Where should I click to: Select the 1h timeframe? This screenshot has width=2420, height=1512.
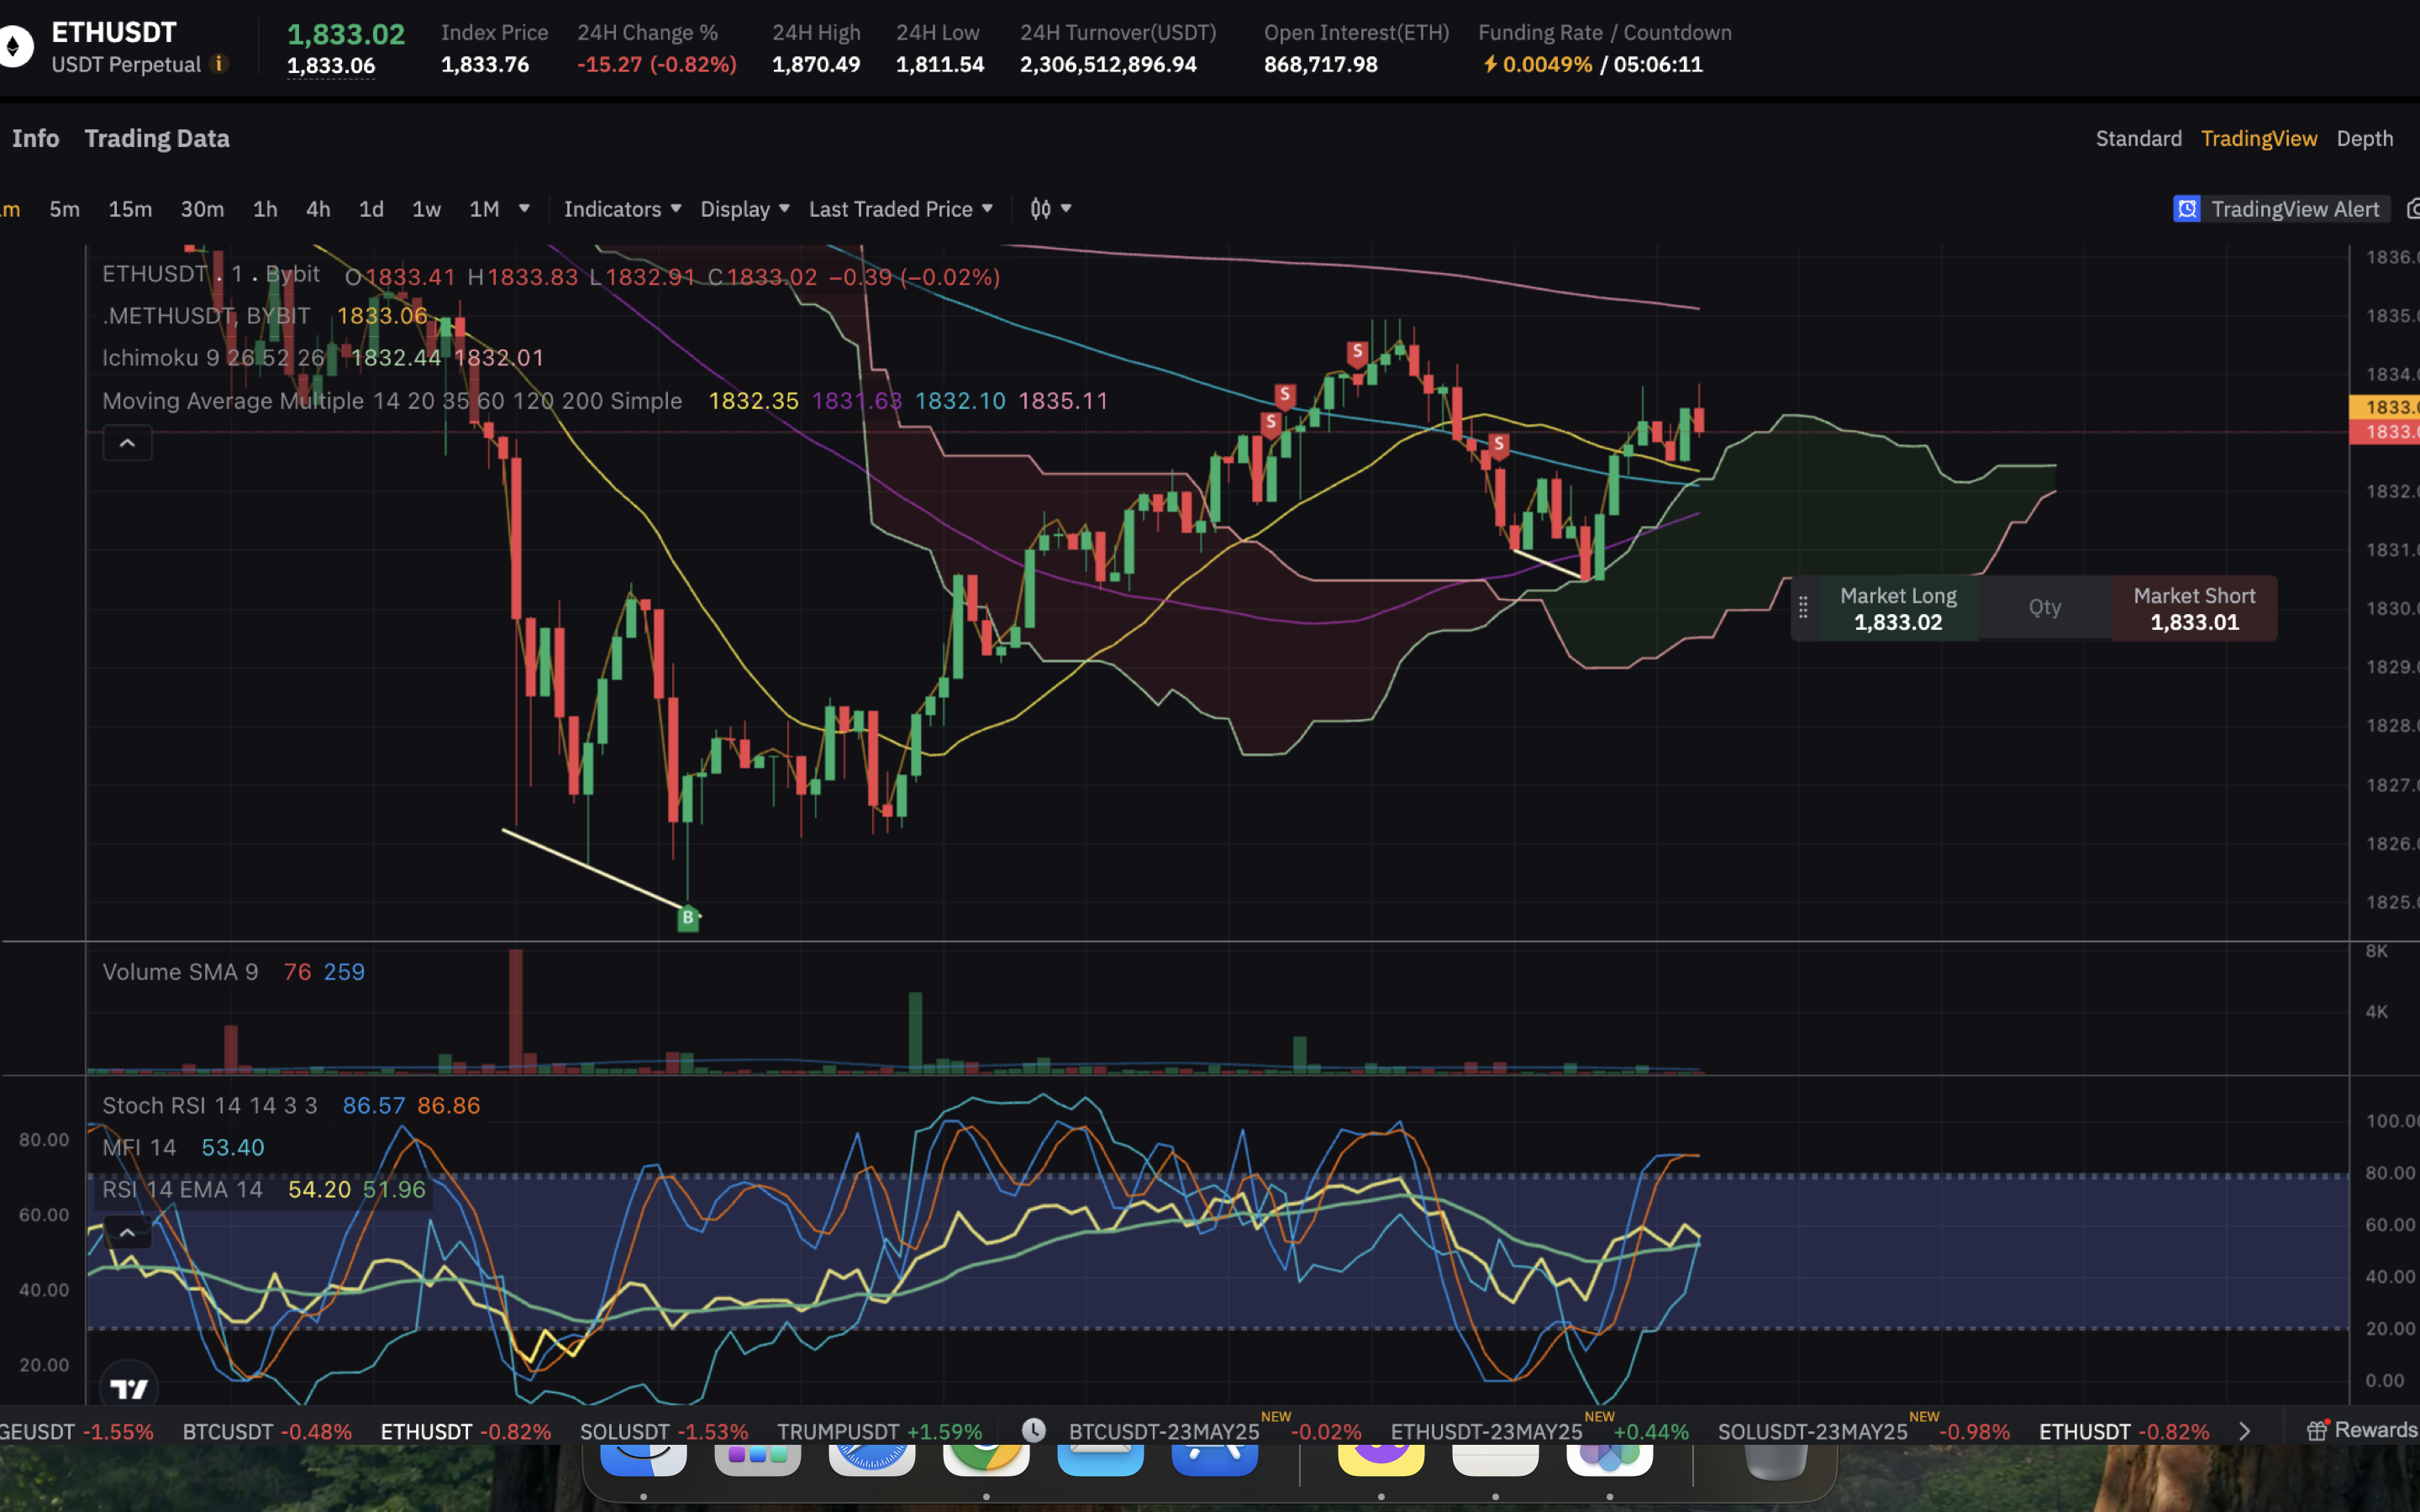tap(265, 208)
